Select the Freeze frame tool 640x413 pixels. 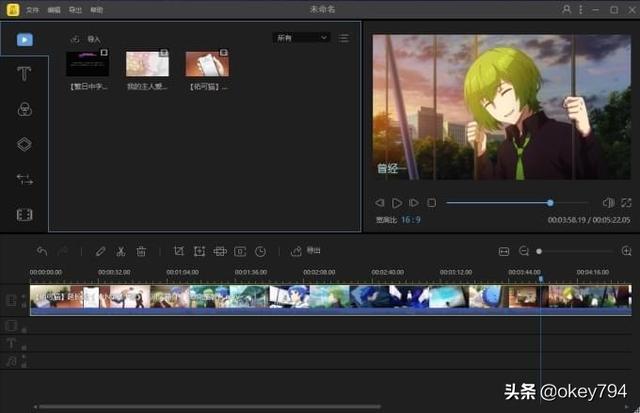click(240, 251)
